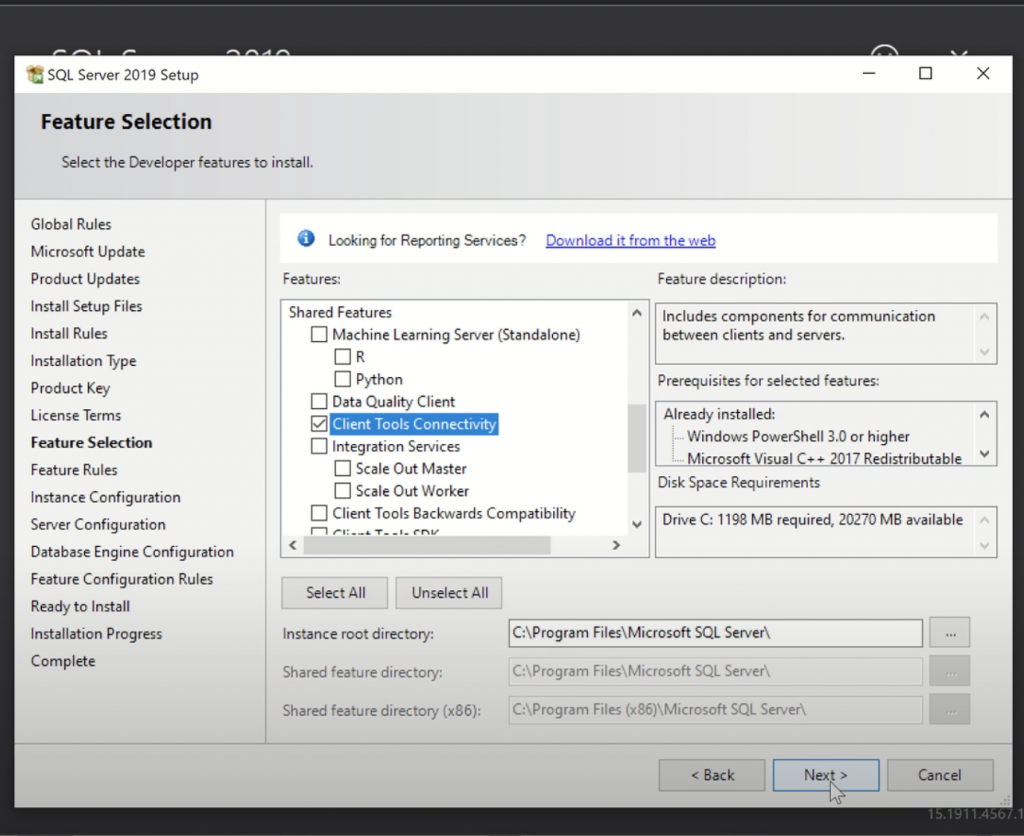Screen dimensions: 1024x836
Task: Click Features list horizontal scrollbar thumb
Action: (x=427, y=545)
